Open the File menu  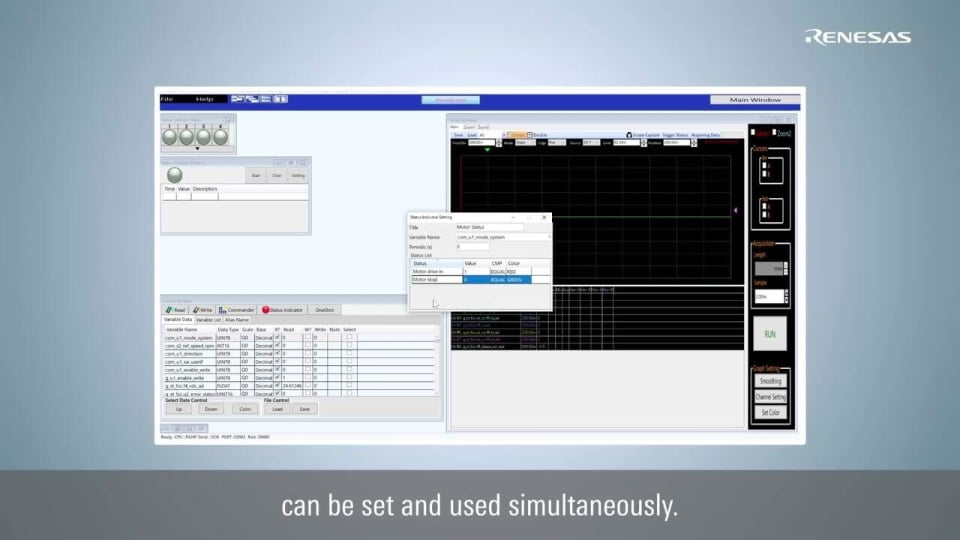tap(167, 99)
